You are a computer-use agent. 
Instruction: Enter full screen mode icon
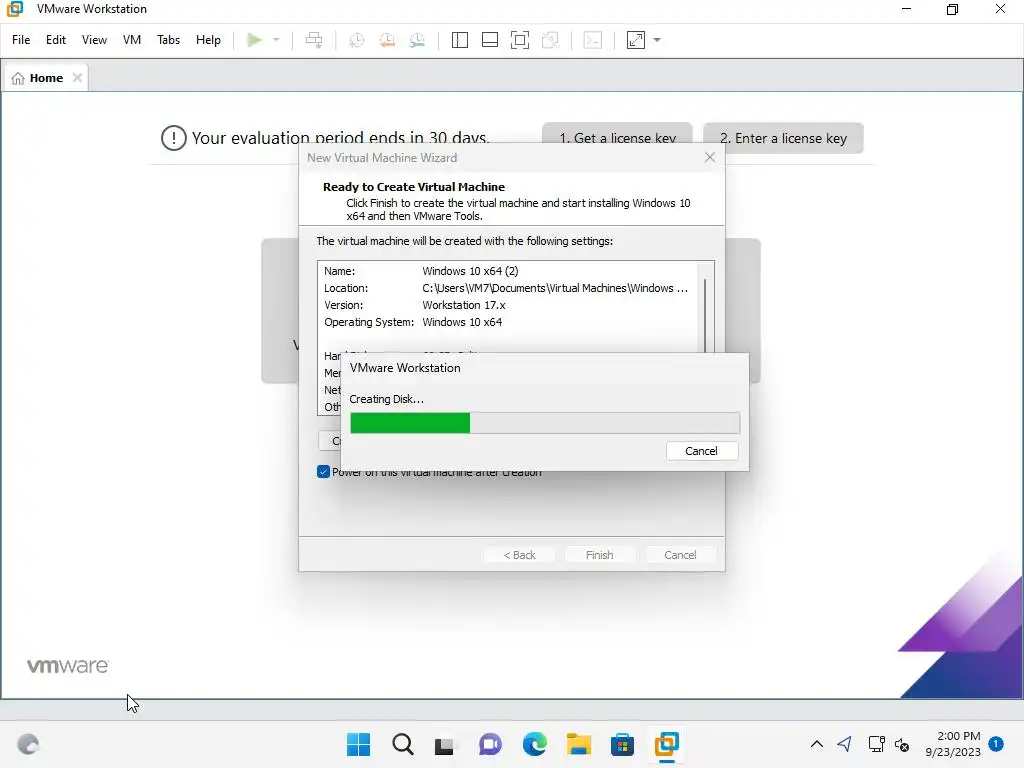coord(520,40)
